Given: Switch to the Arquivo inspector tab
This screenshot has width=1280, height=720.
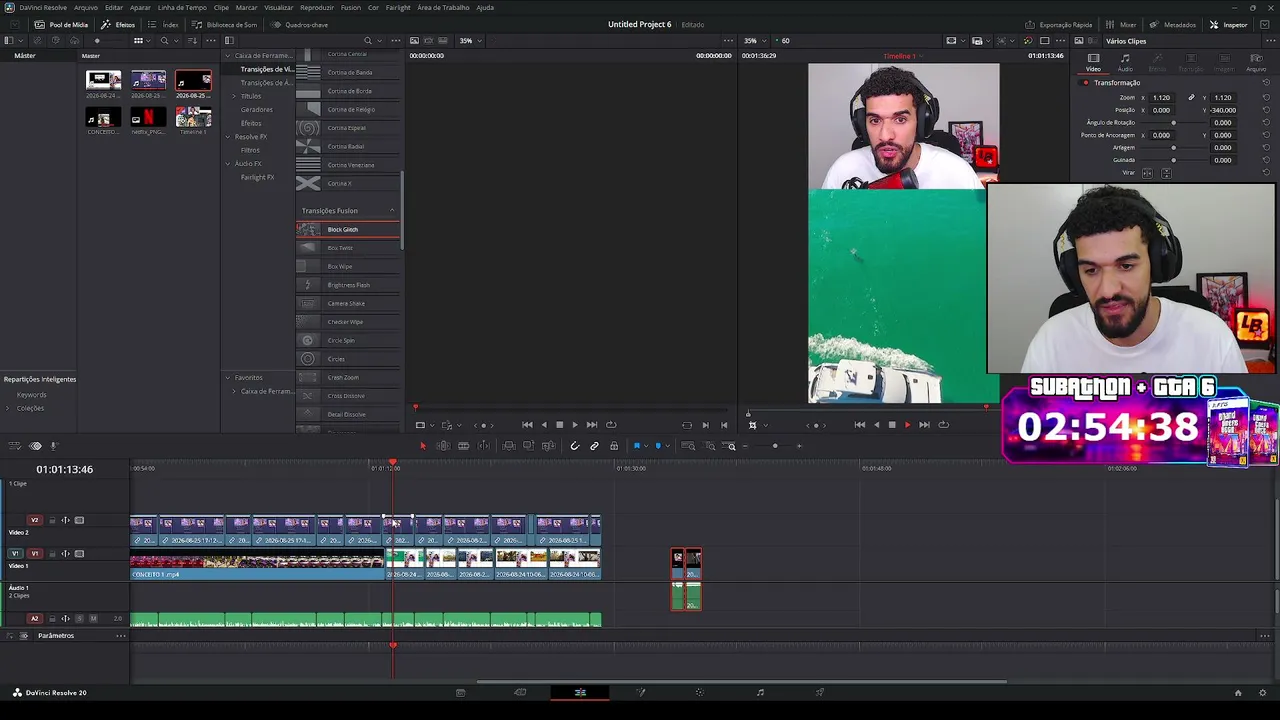Looking at the screenshot, I should point(1256,62).
